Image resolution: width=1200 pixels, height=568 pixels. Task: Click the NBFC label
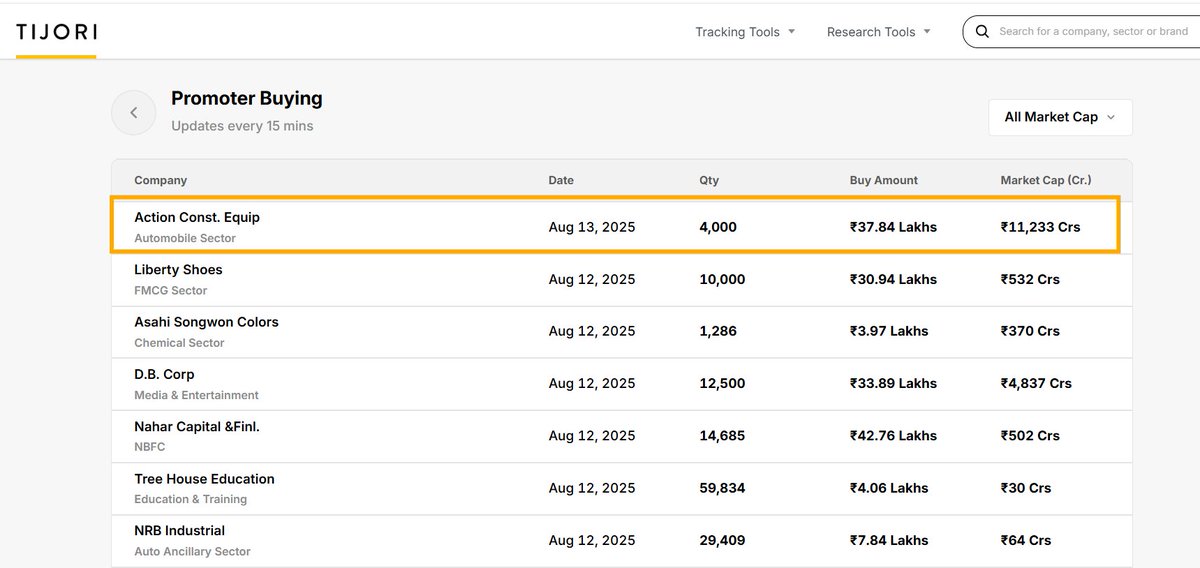[x=150, y=447]
